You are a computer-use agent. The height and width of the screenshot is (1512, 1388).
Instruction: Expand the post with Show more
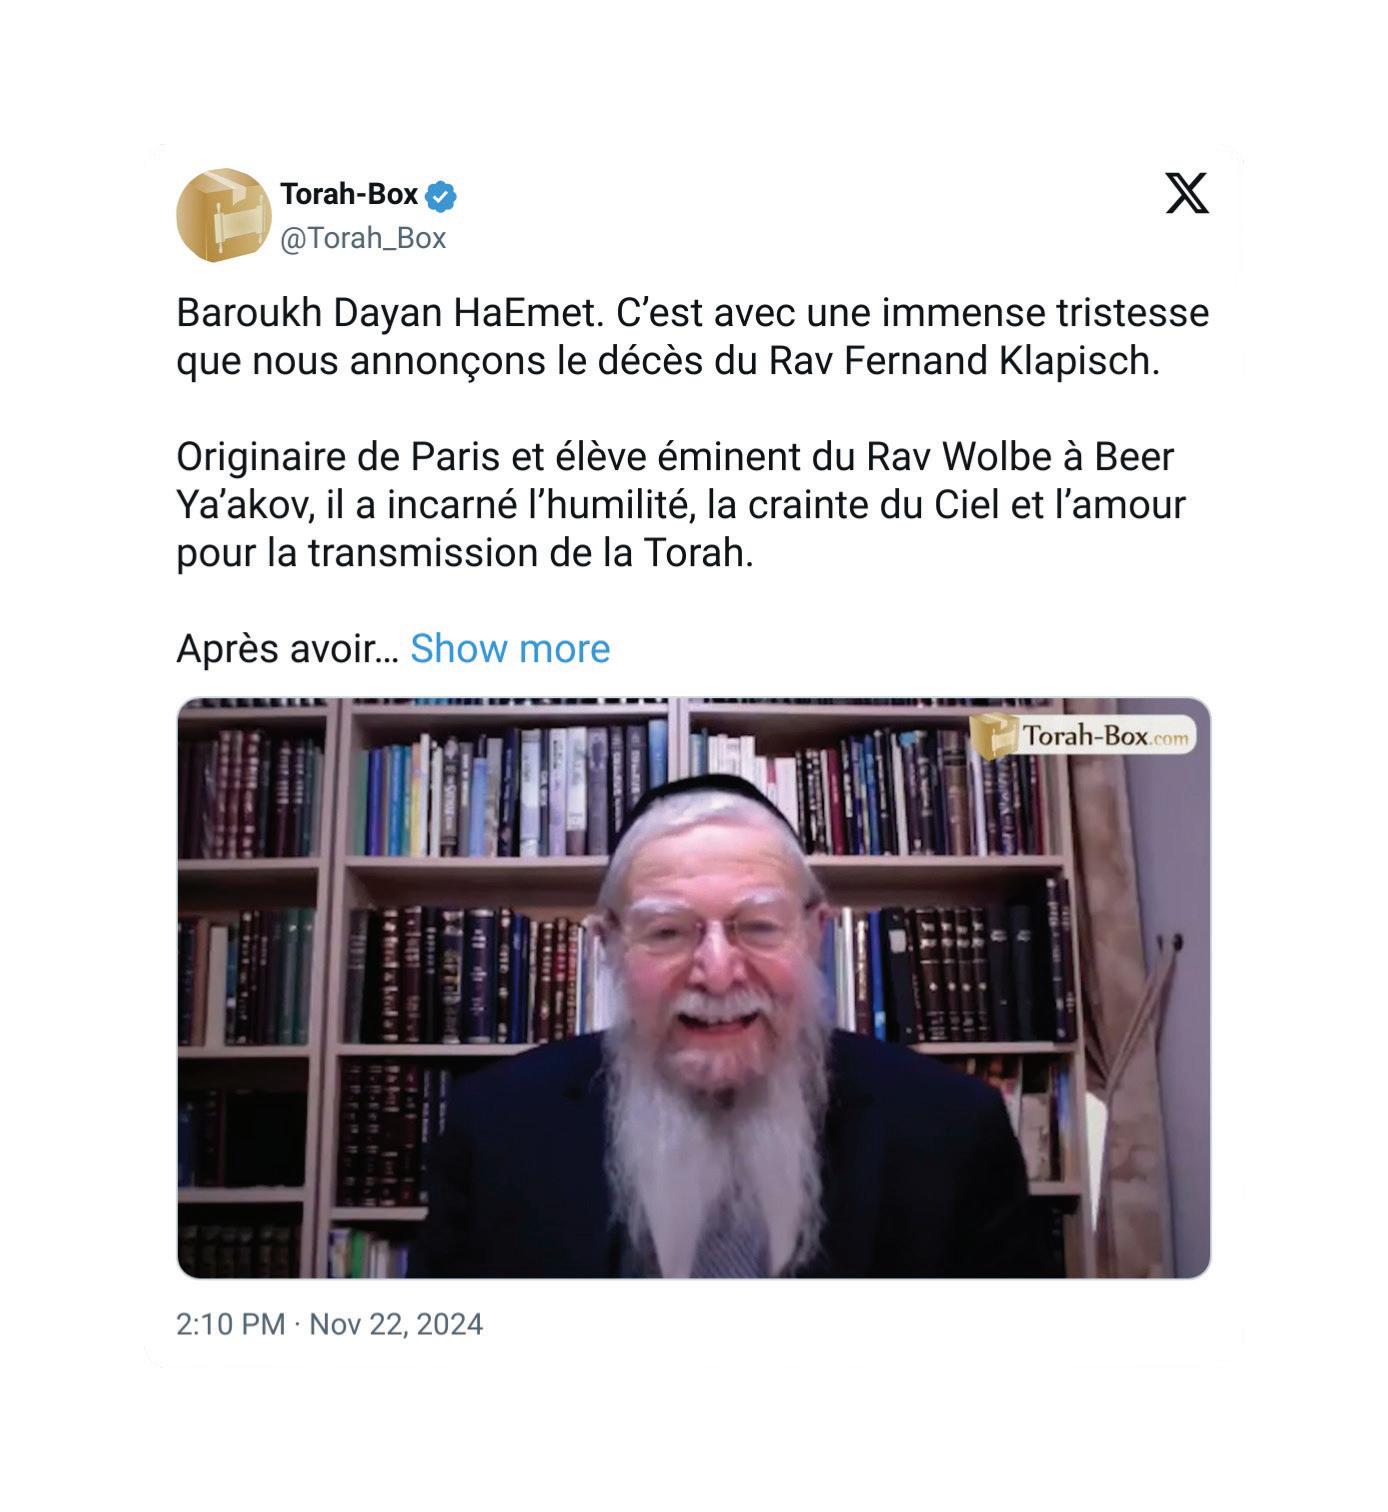tap(510, 648)
